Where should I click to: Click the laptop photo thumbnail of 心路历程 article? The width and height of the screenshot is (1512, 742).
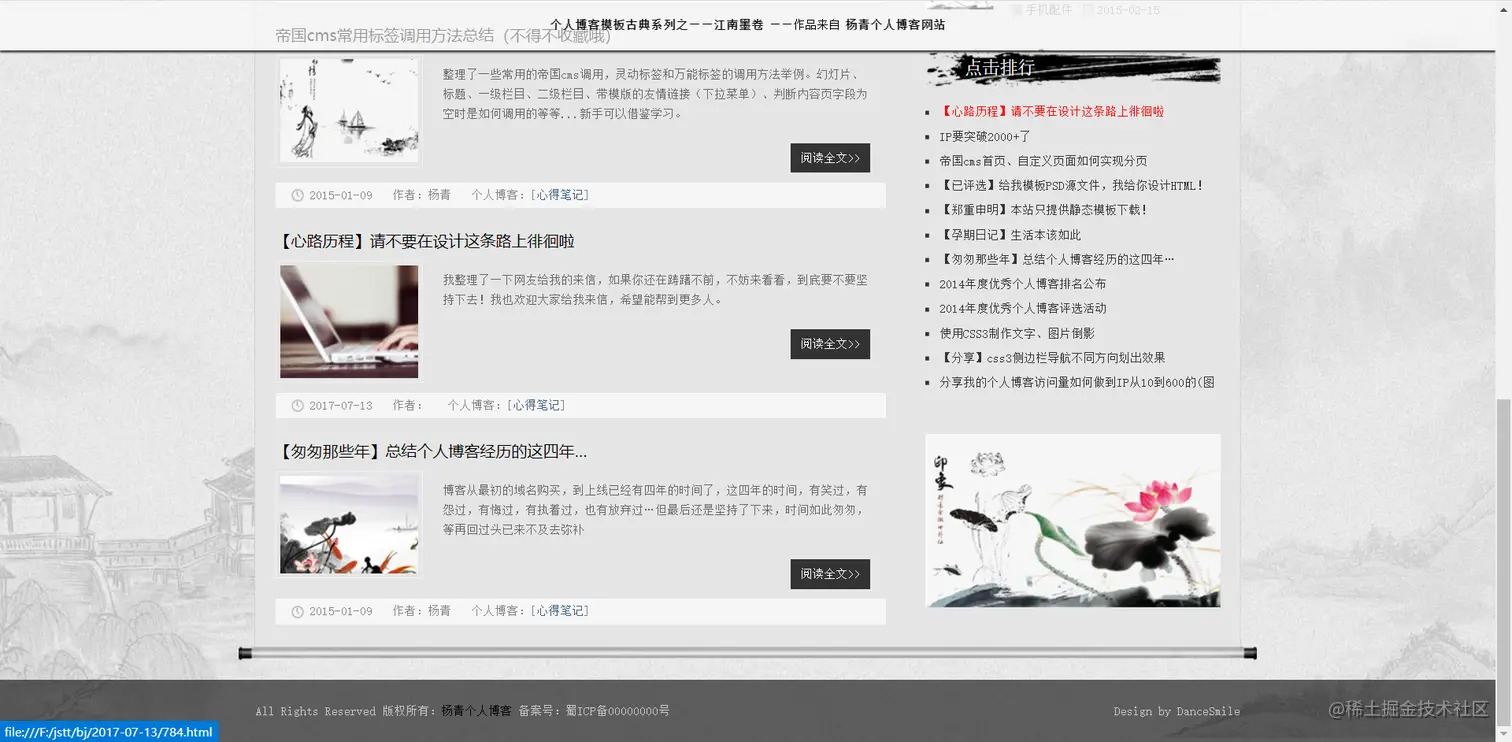pos(348,321)
